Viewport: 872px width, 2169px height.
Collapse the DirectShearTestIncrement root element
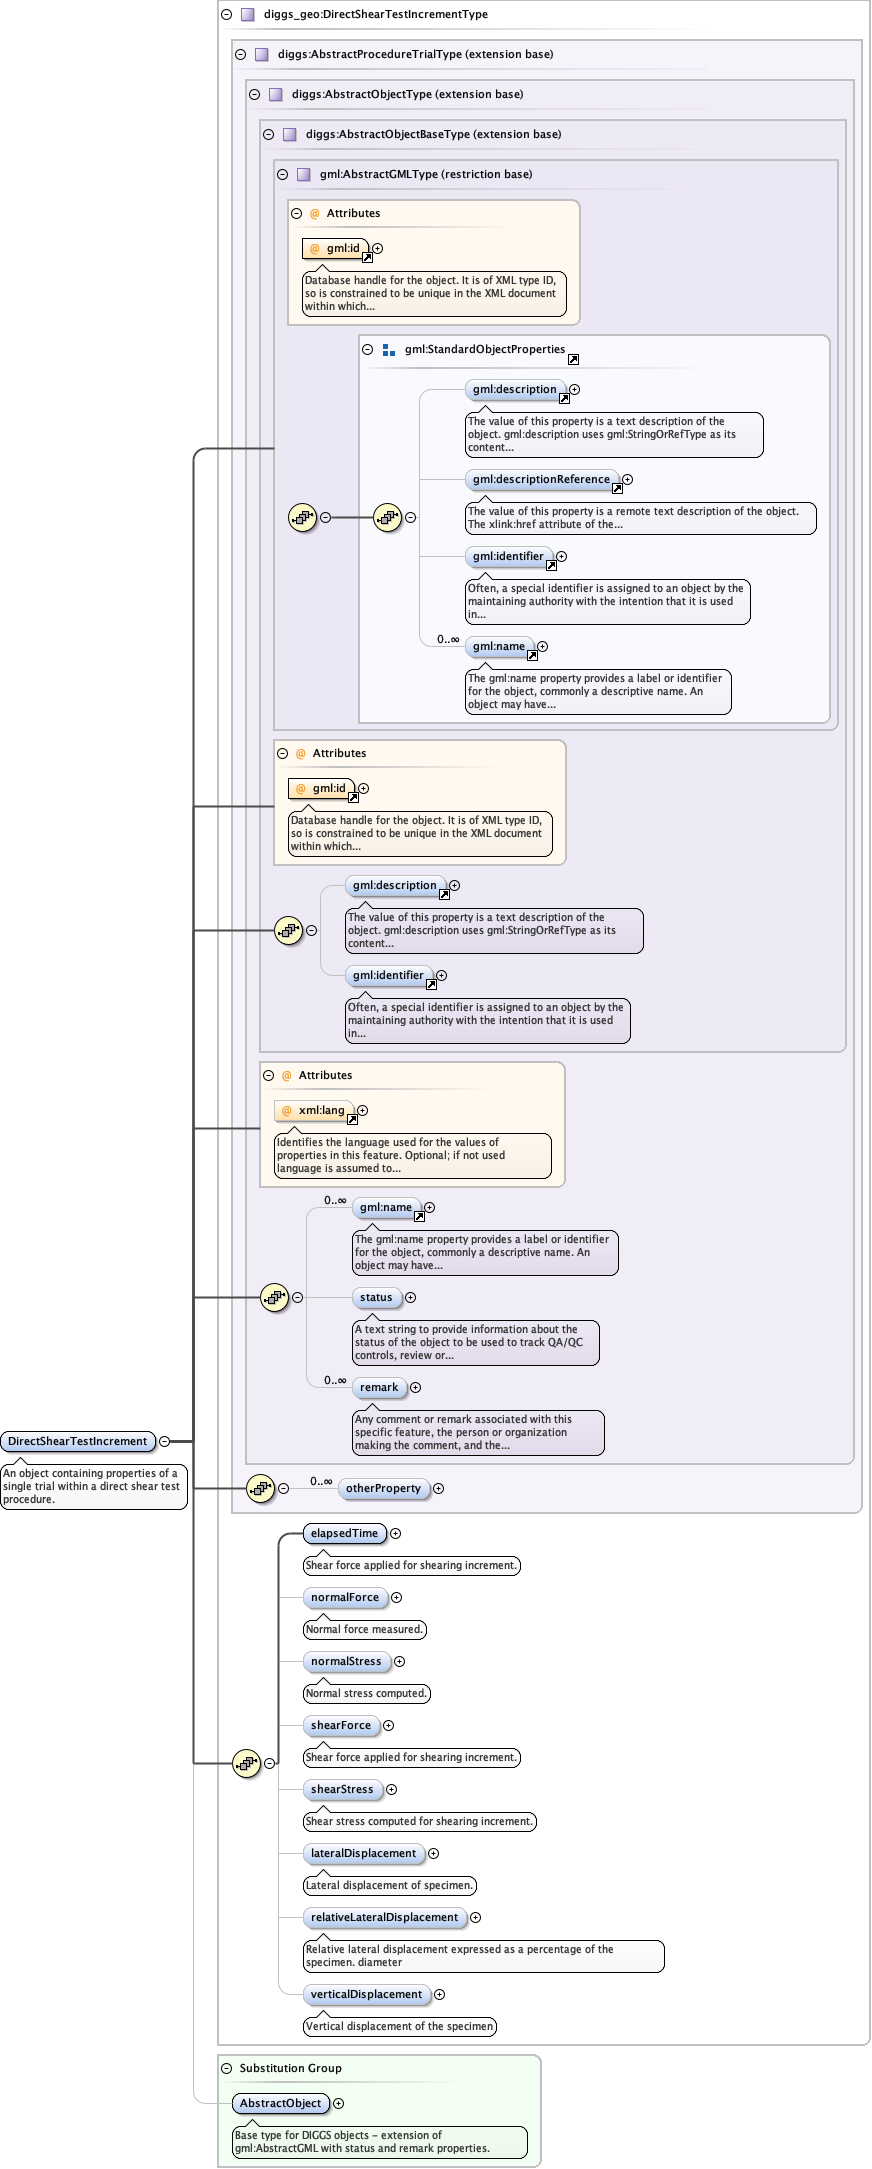(x=165, y=1441)
